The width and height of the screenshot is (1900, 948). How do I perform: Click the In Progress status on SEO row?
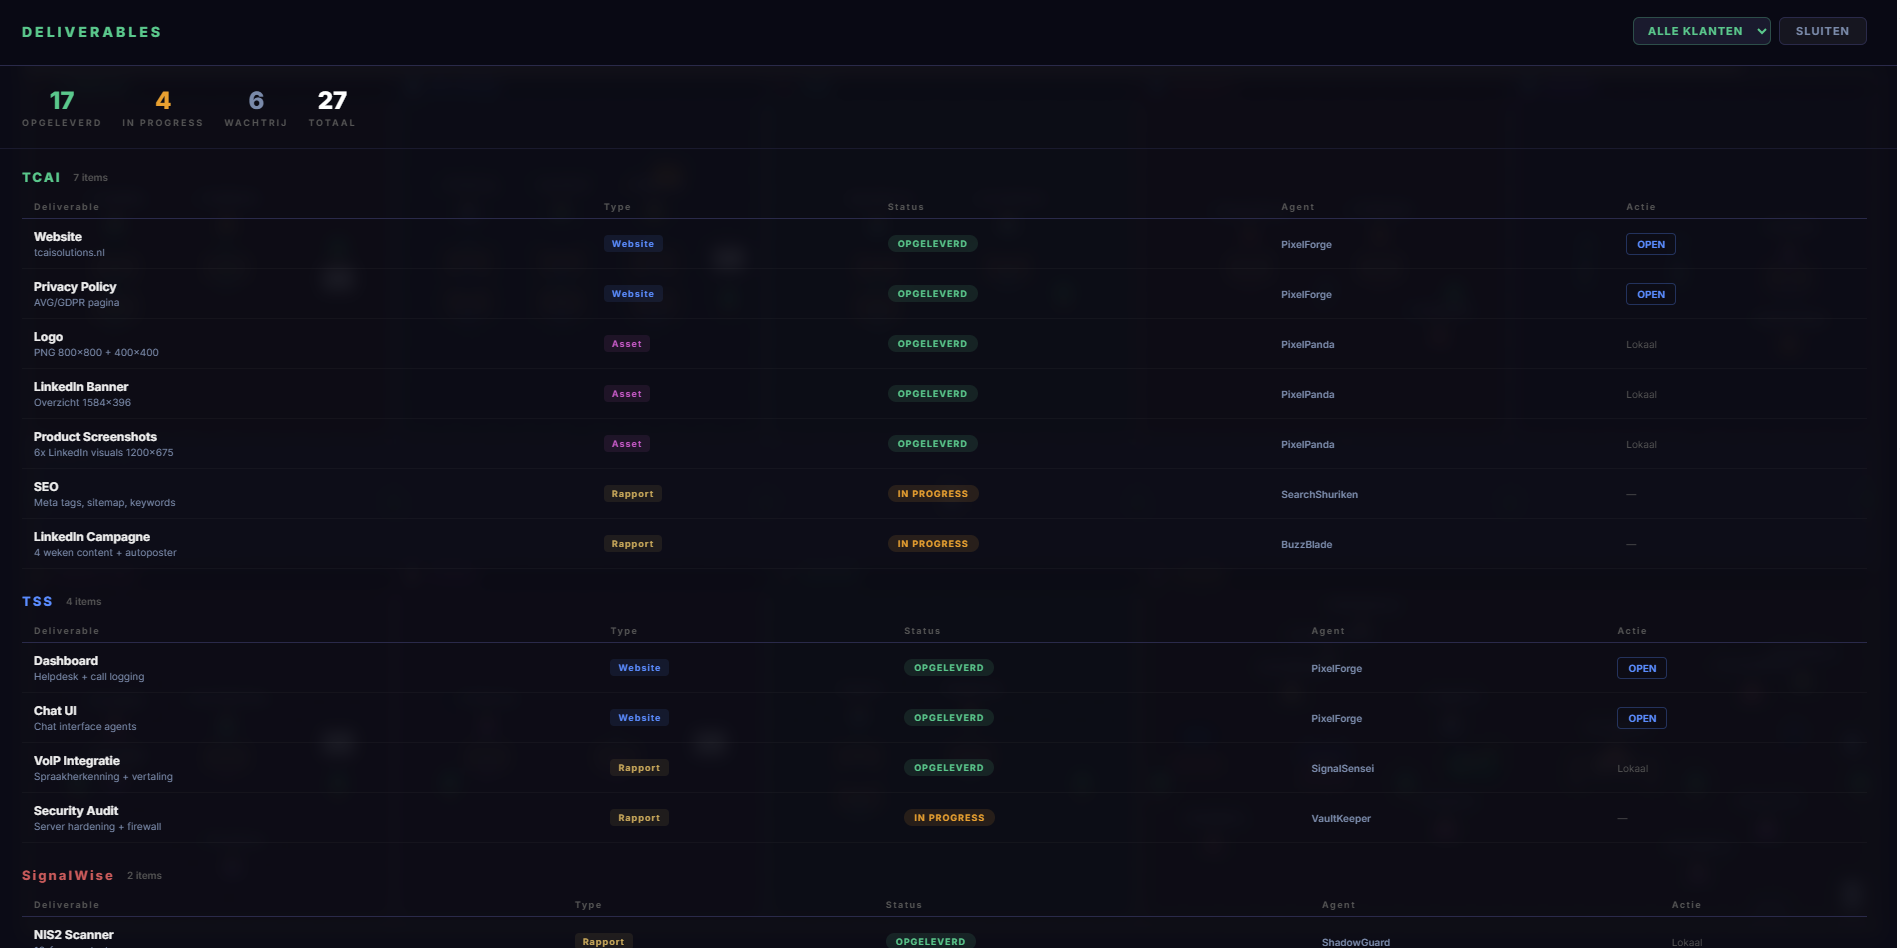pos(933,494)
